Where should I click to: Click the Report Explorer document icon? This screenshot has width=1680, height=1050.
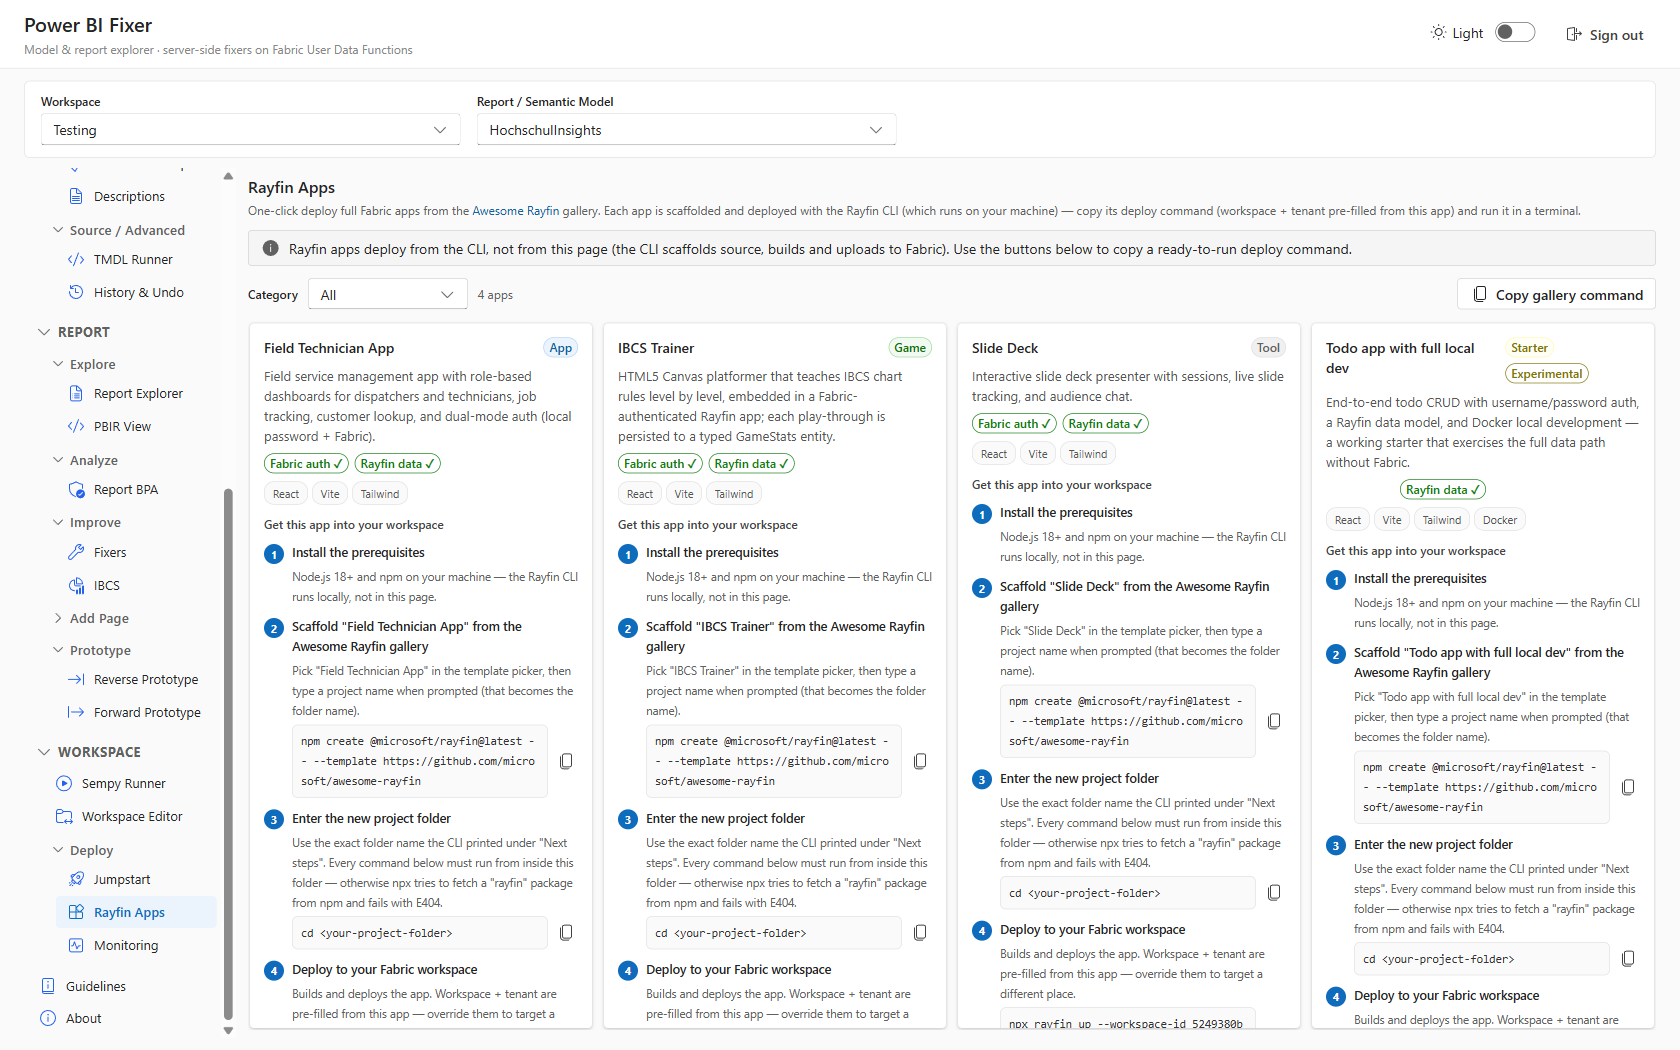76,394
